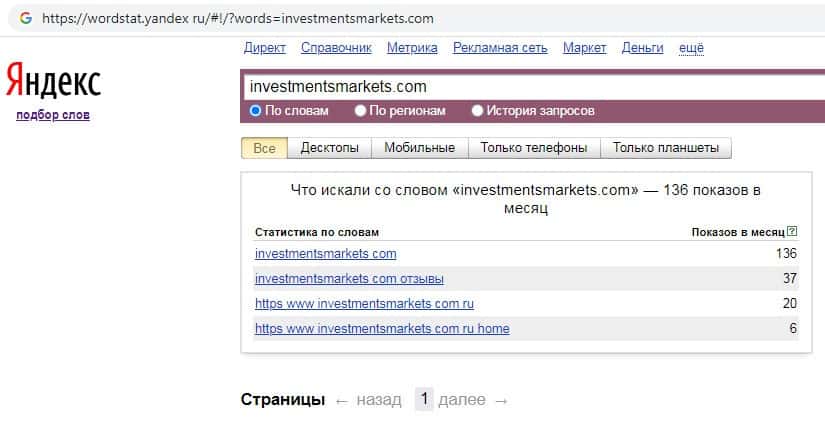Open the Только планшеты tab
The width and height of the screenshot is (825, 425).
666,148
